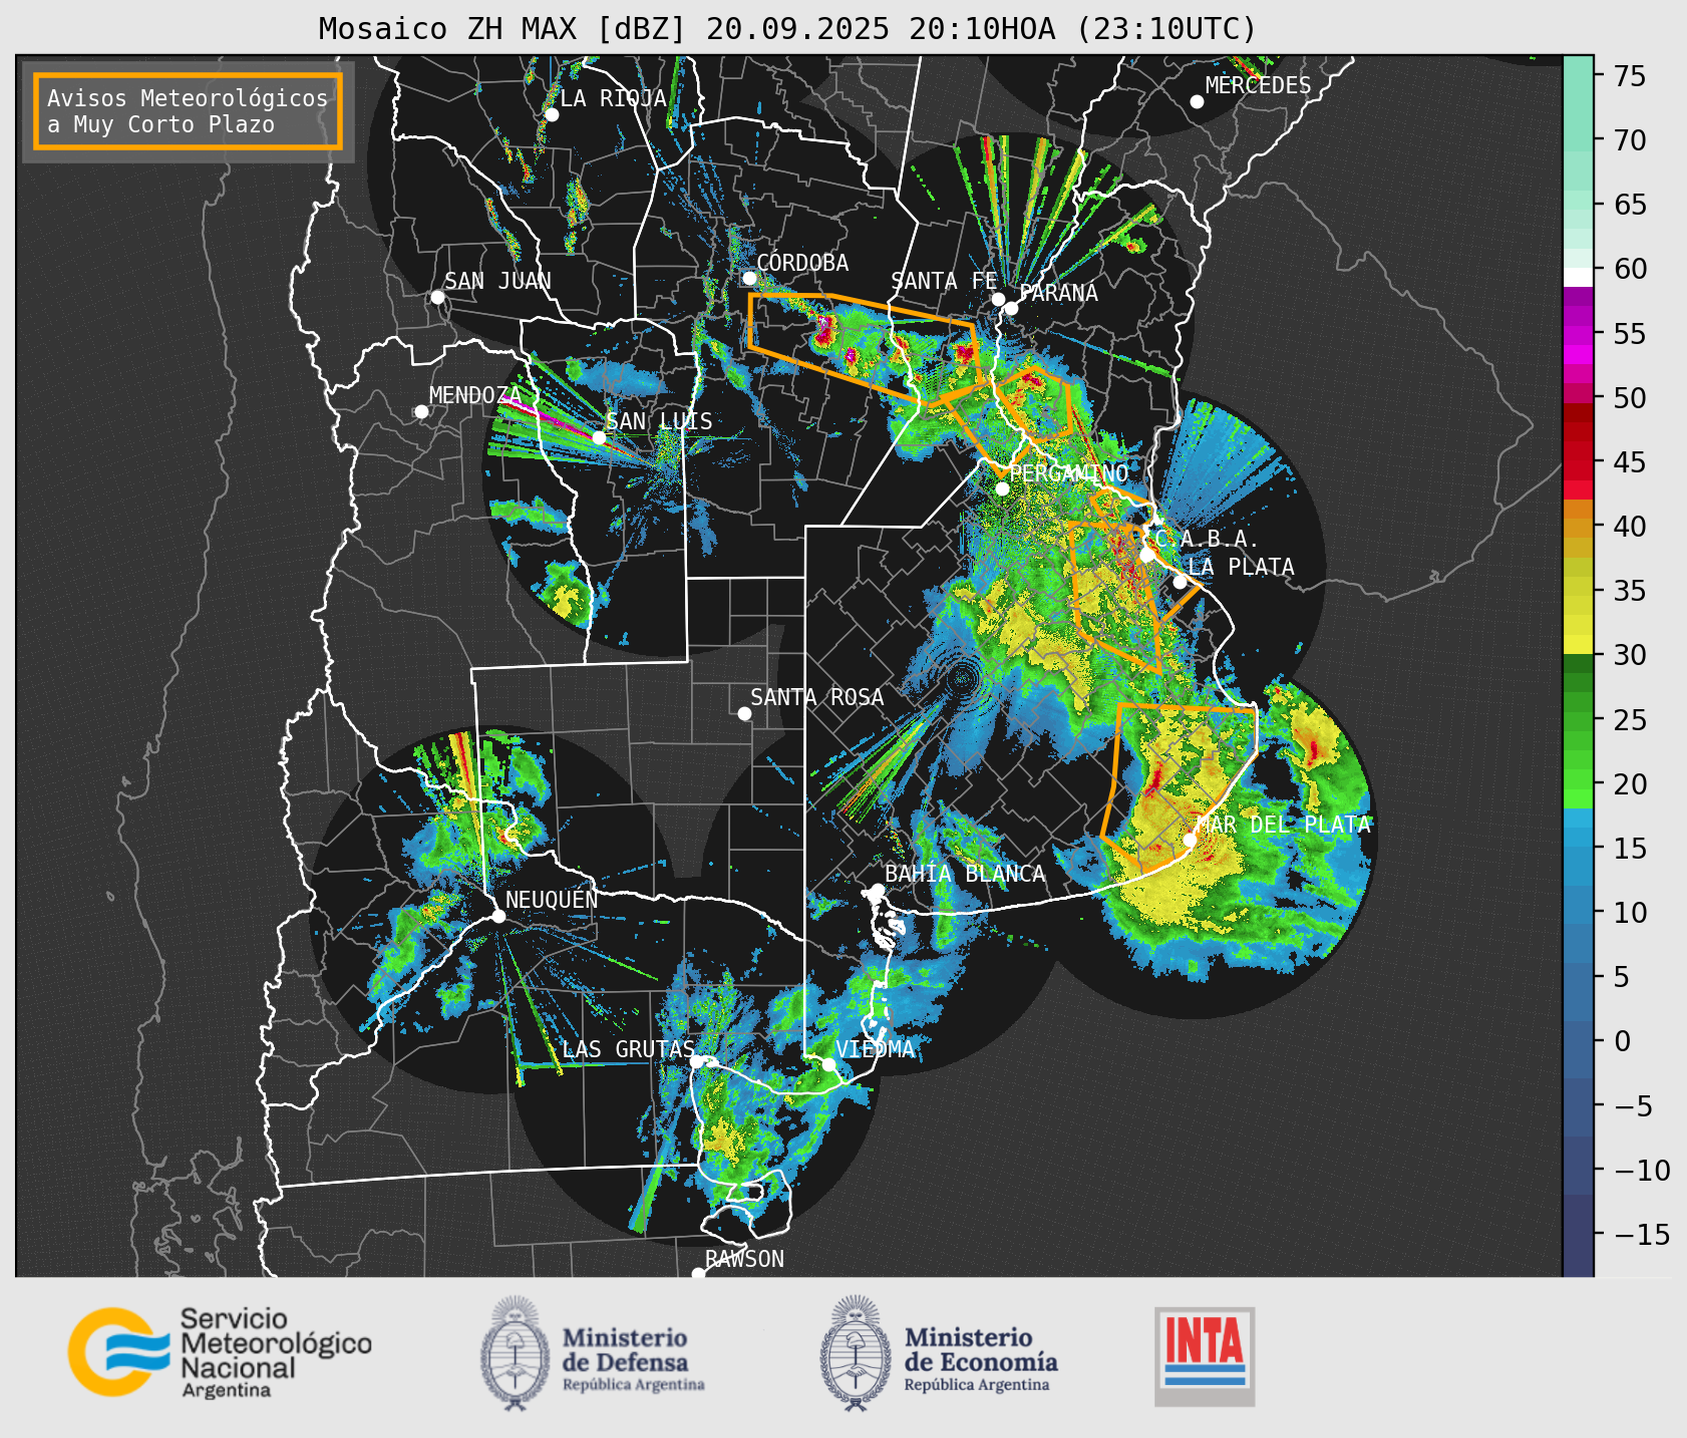
Task: Click the 60 tick label on the dBZ scale
Action: (1630, 269)
